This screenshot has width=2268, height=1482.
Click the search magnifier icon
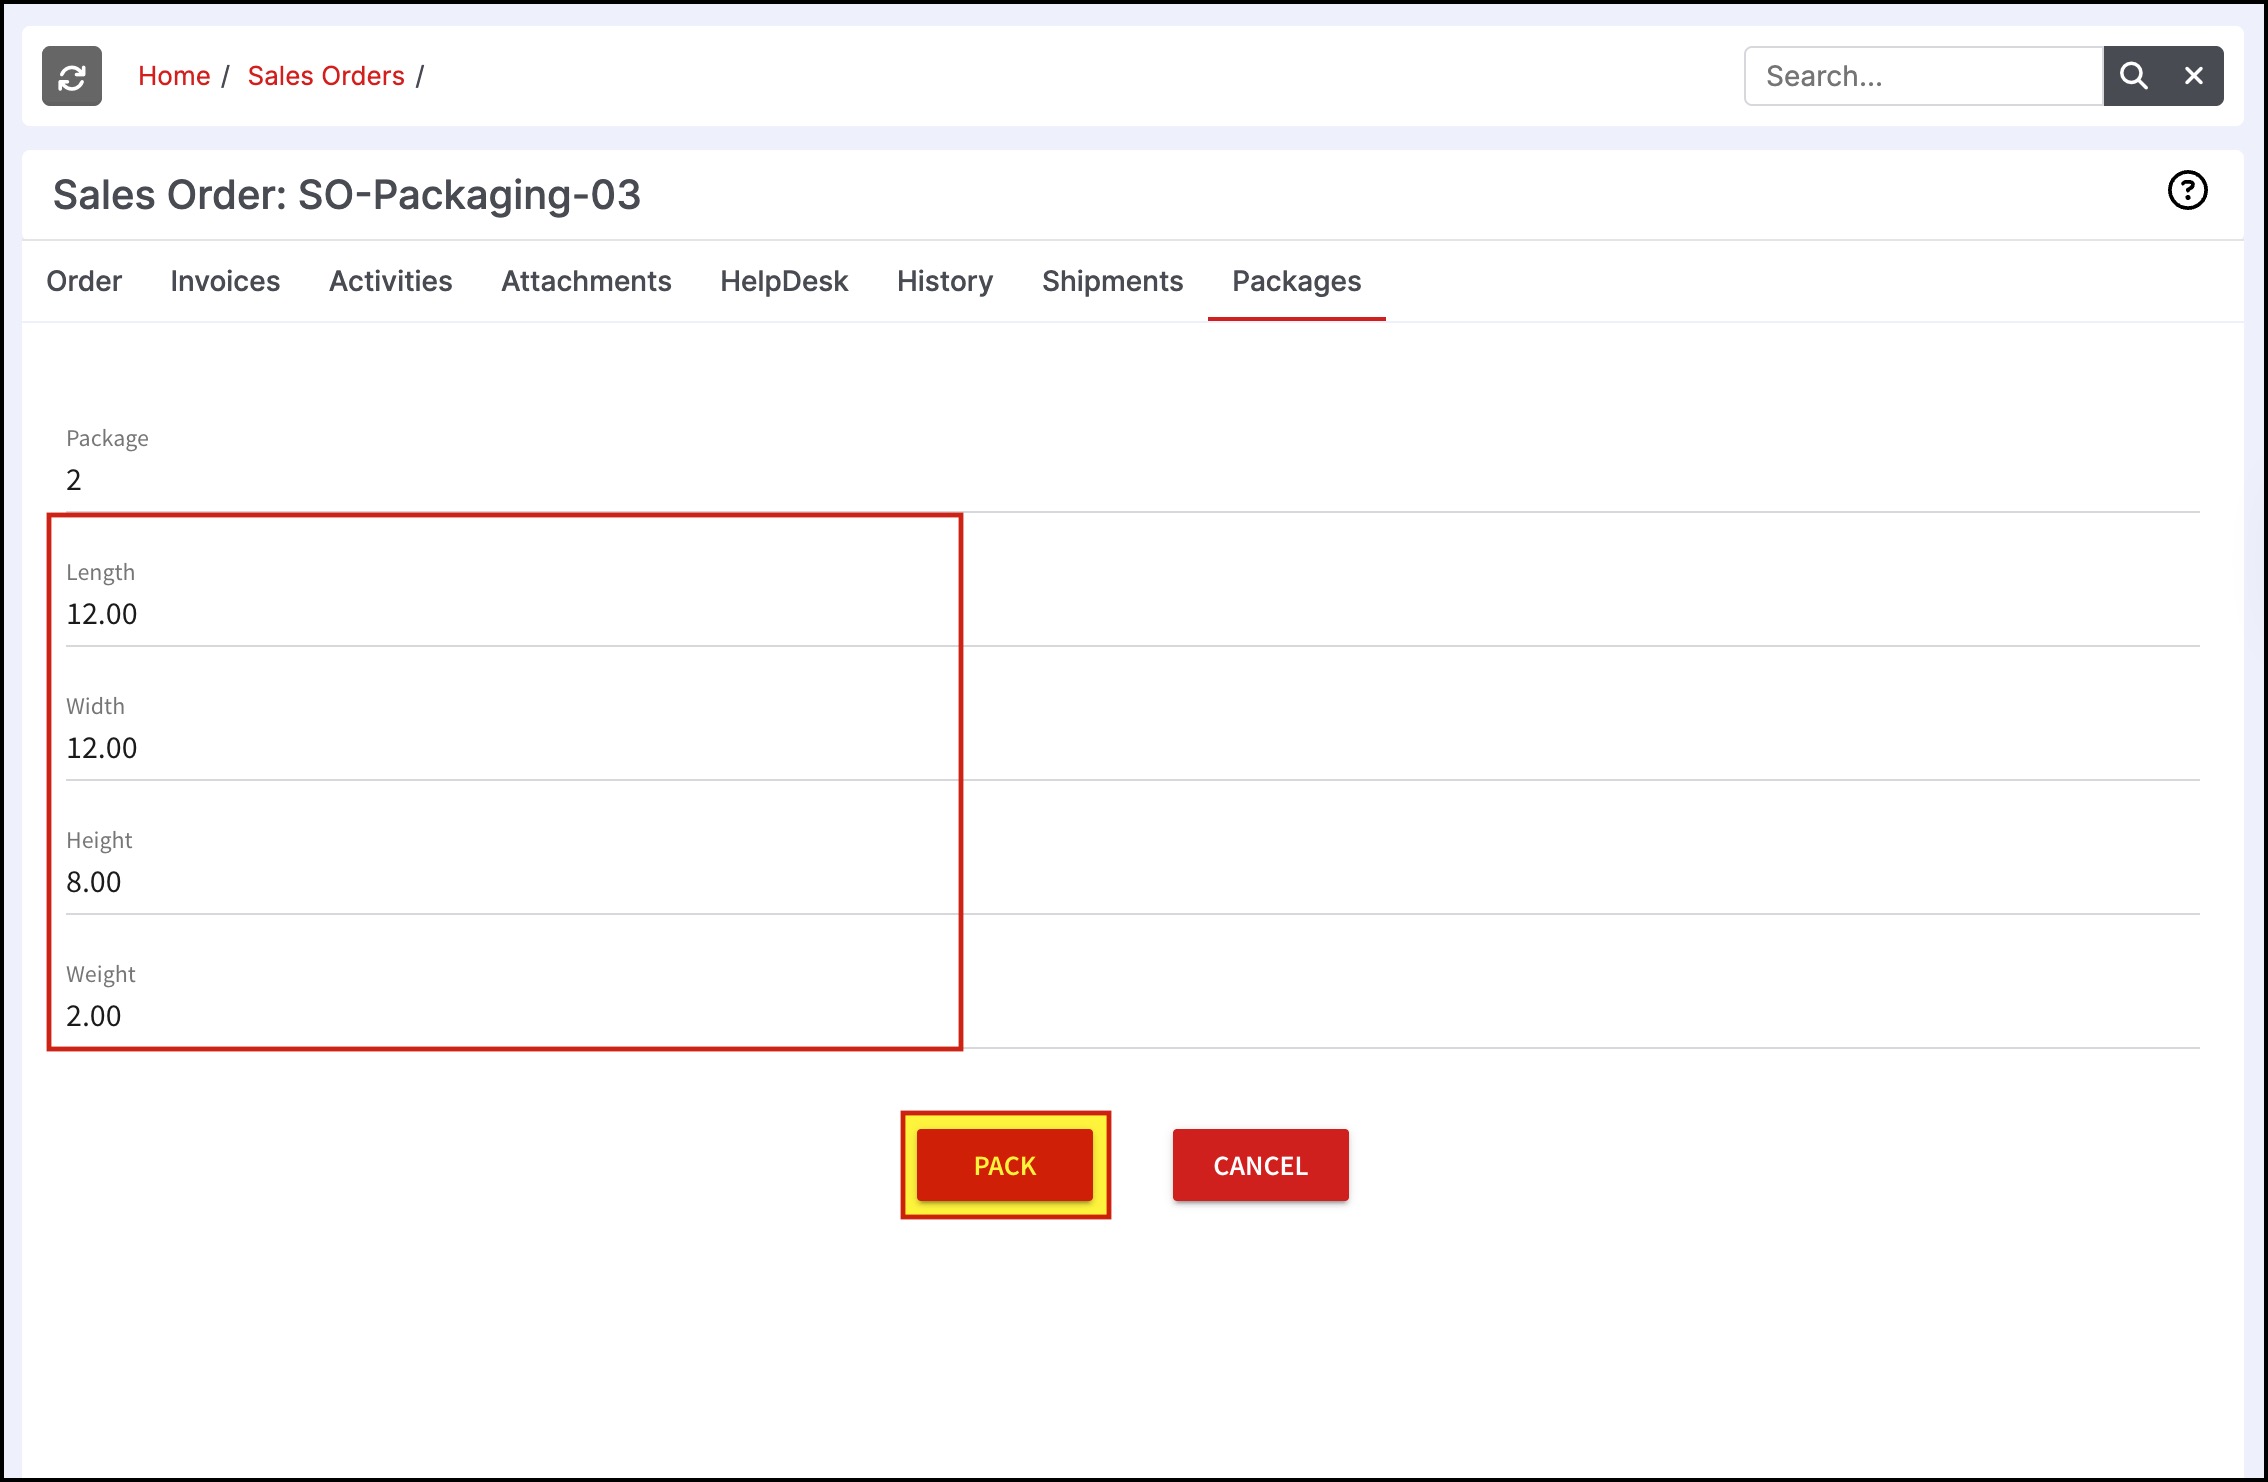[x=2133, y=76]
